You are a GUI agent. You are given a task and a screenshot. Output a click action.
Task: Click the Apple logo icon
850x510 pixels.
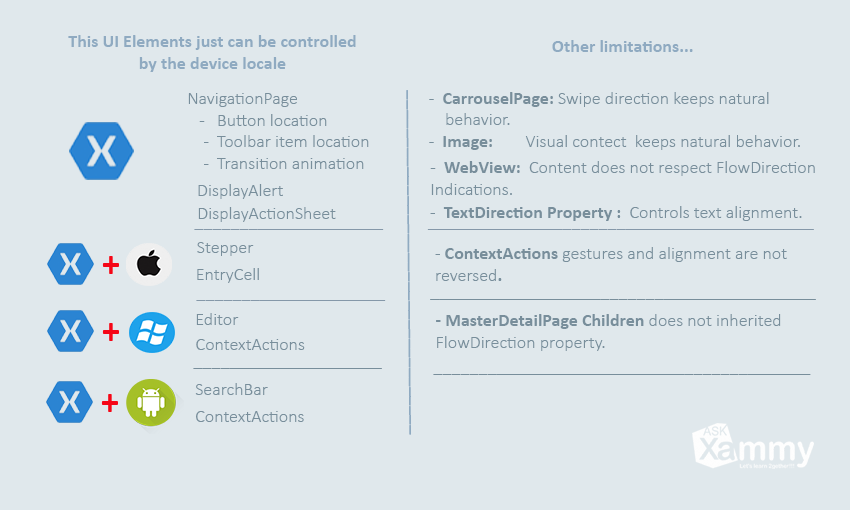coord(149,264)
